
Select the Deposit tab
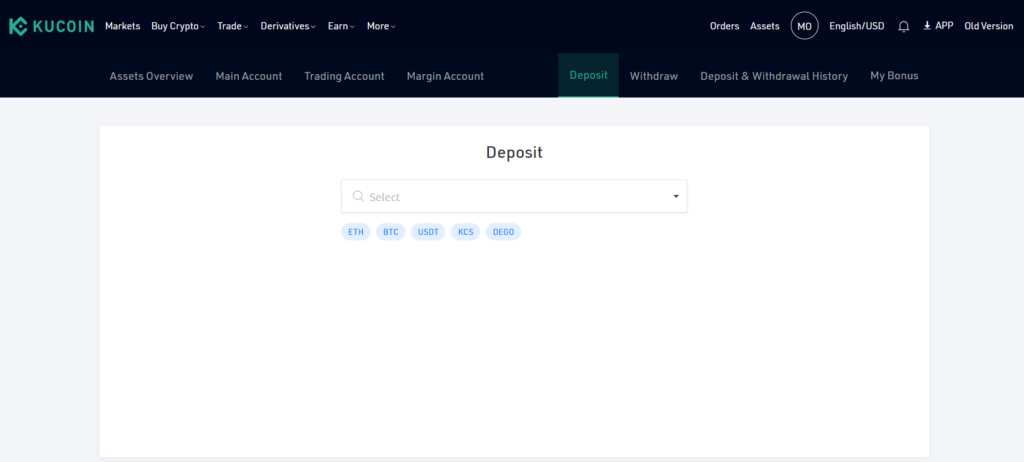click(588, 75)
